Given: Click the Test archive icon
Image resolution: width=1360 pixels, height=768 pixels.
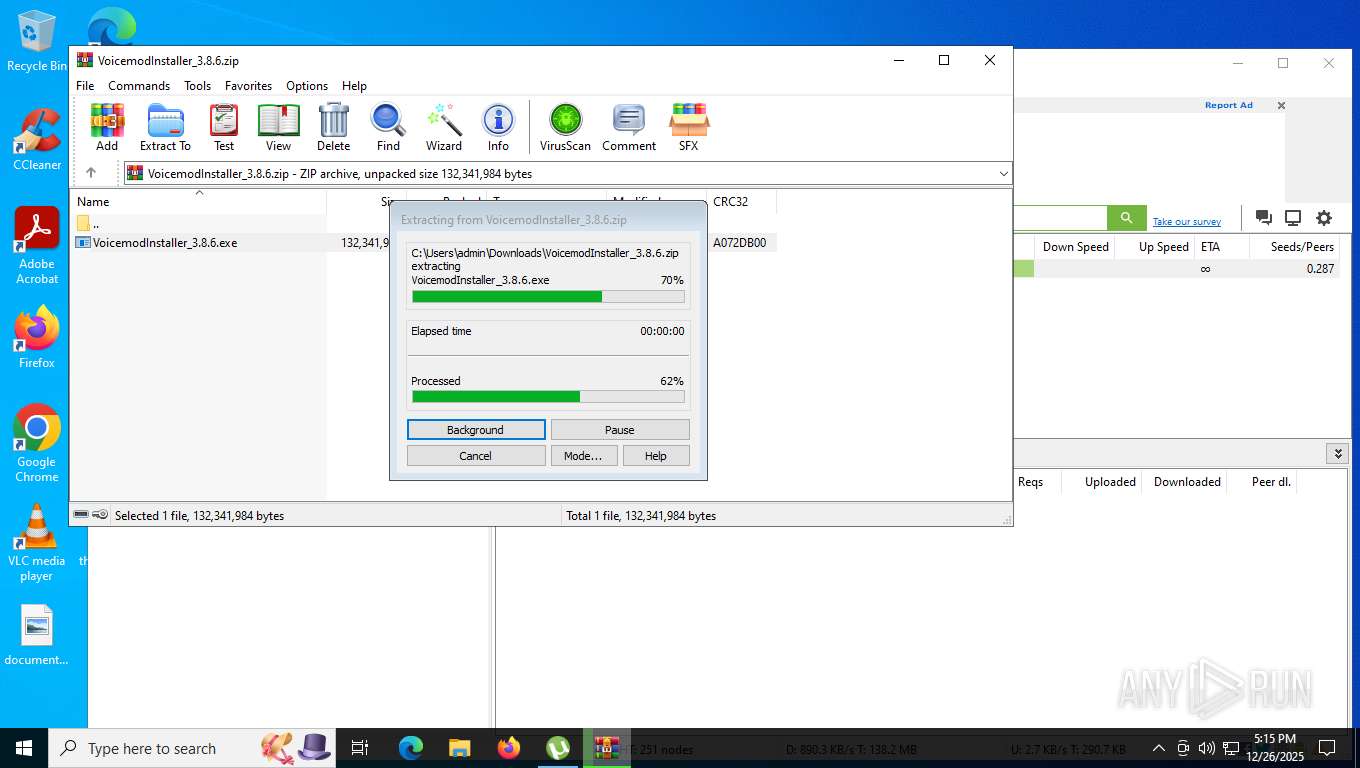Looking at the screenshot, I should pos(224,127).
